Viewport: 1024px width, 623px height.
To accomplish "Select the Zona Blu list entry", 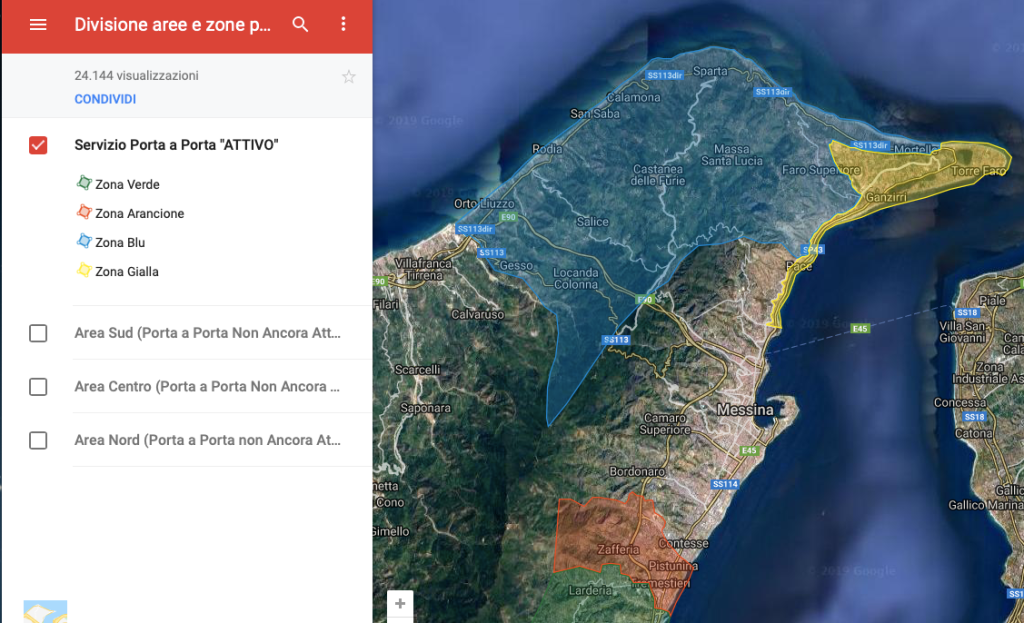I will tap(120, 242).
